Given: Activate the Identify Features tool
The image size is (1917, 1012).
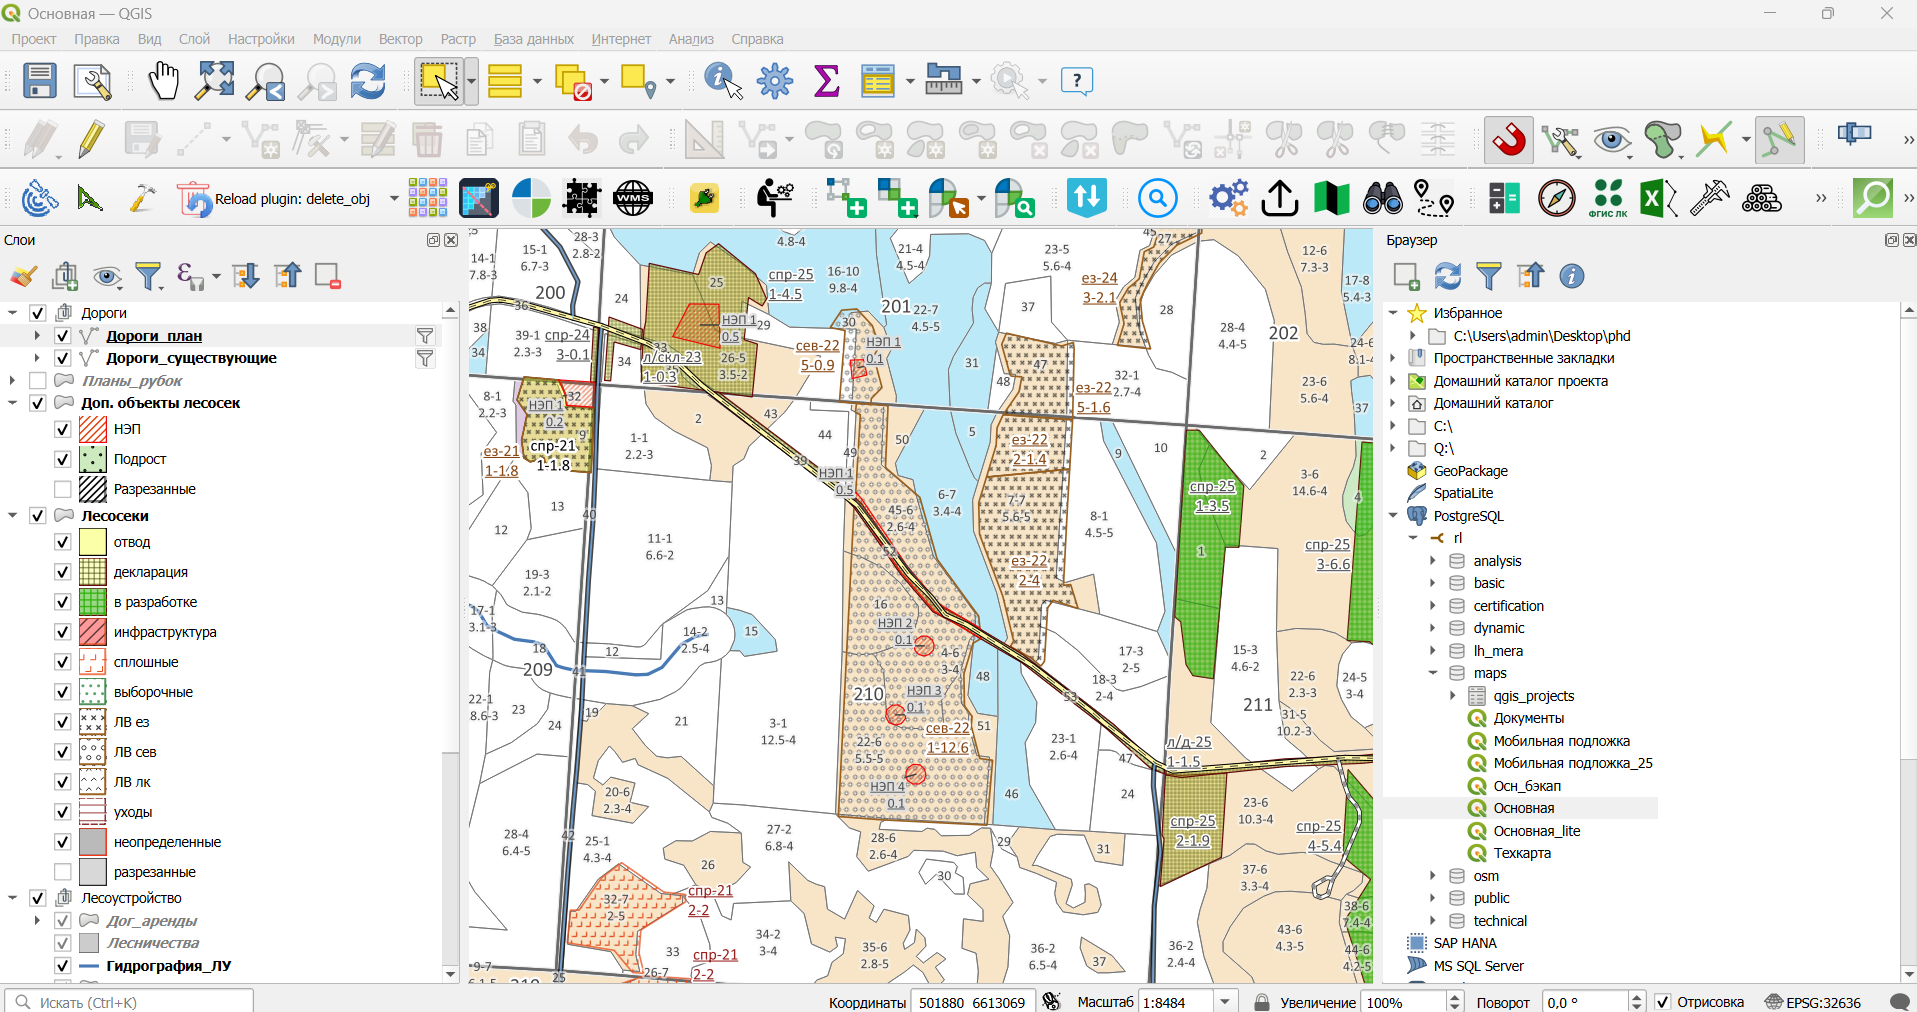Looking at the screenshot, I should pyautogui.click(x=724, y=81).
